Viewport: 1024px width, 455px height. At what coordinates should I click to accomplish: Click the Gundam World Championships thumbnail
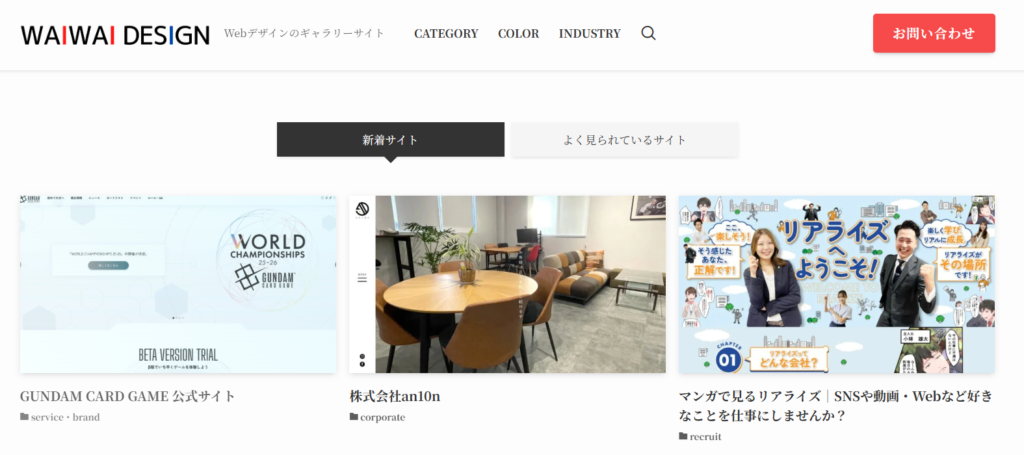coord(178,284)
